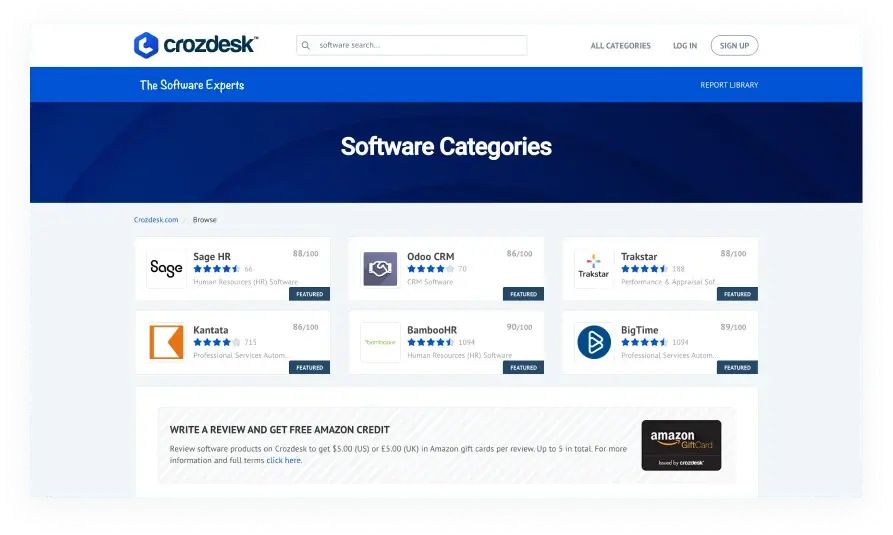This screenshot has height=535, width=893.
Task: Click the Odoo CRM star rating
Action: point(431,269)
